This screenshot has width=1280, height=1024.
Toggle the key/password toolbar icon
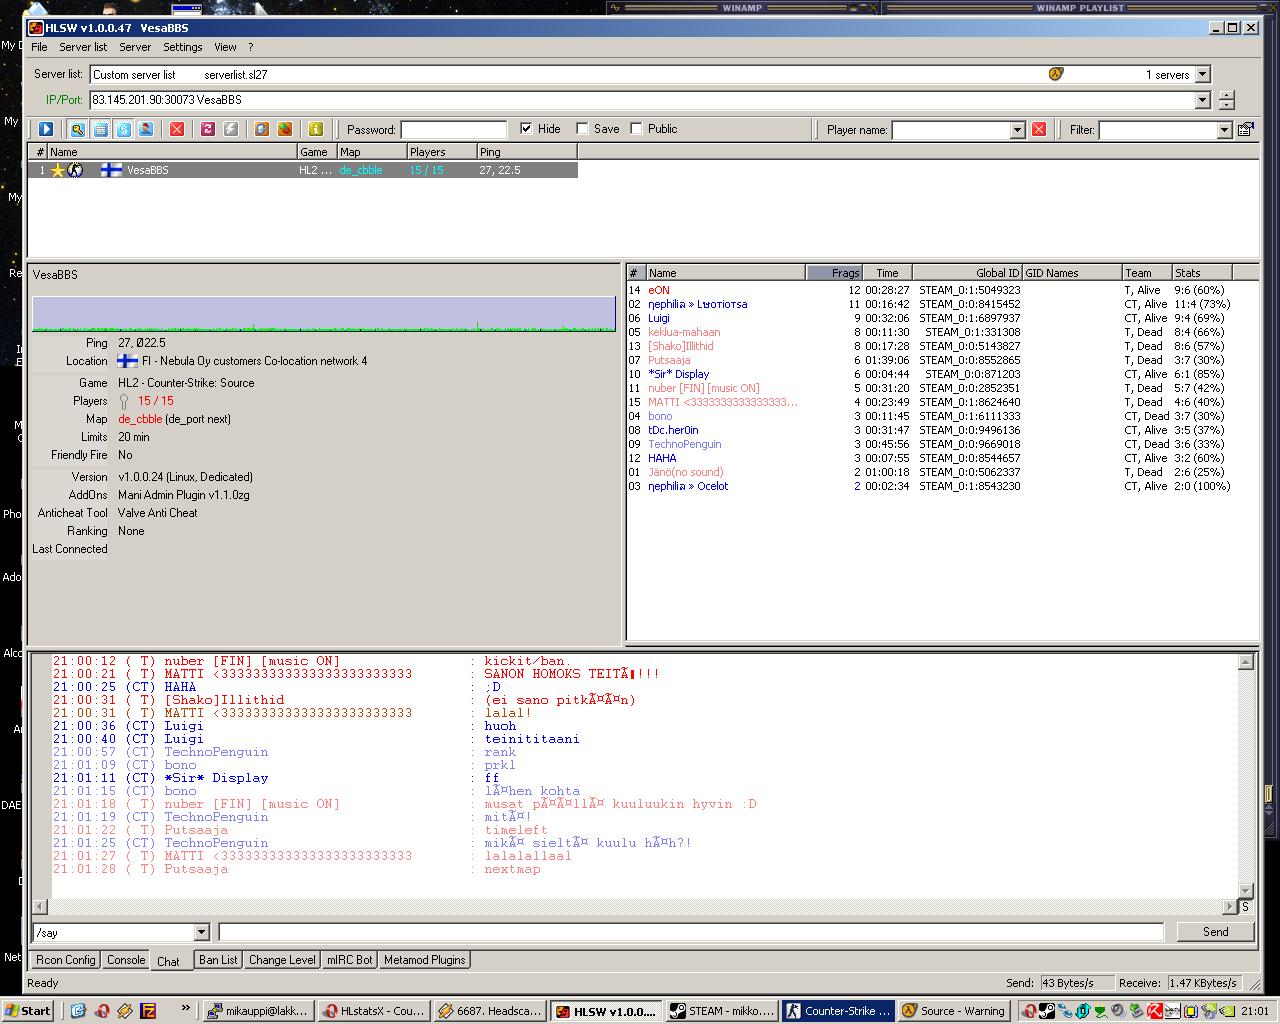click(x=78, y=129)
